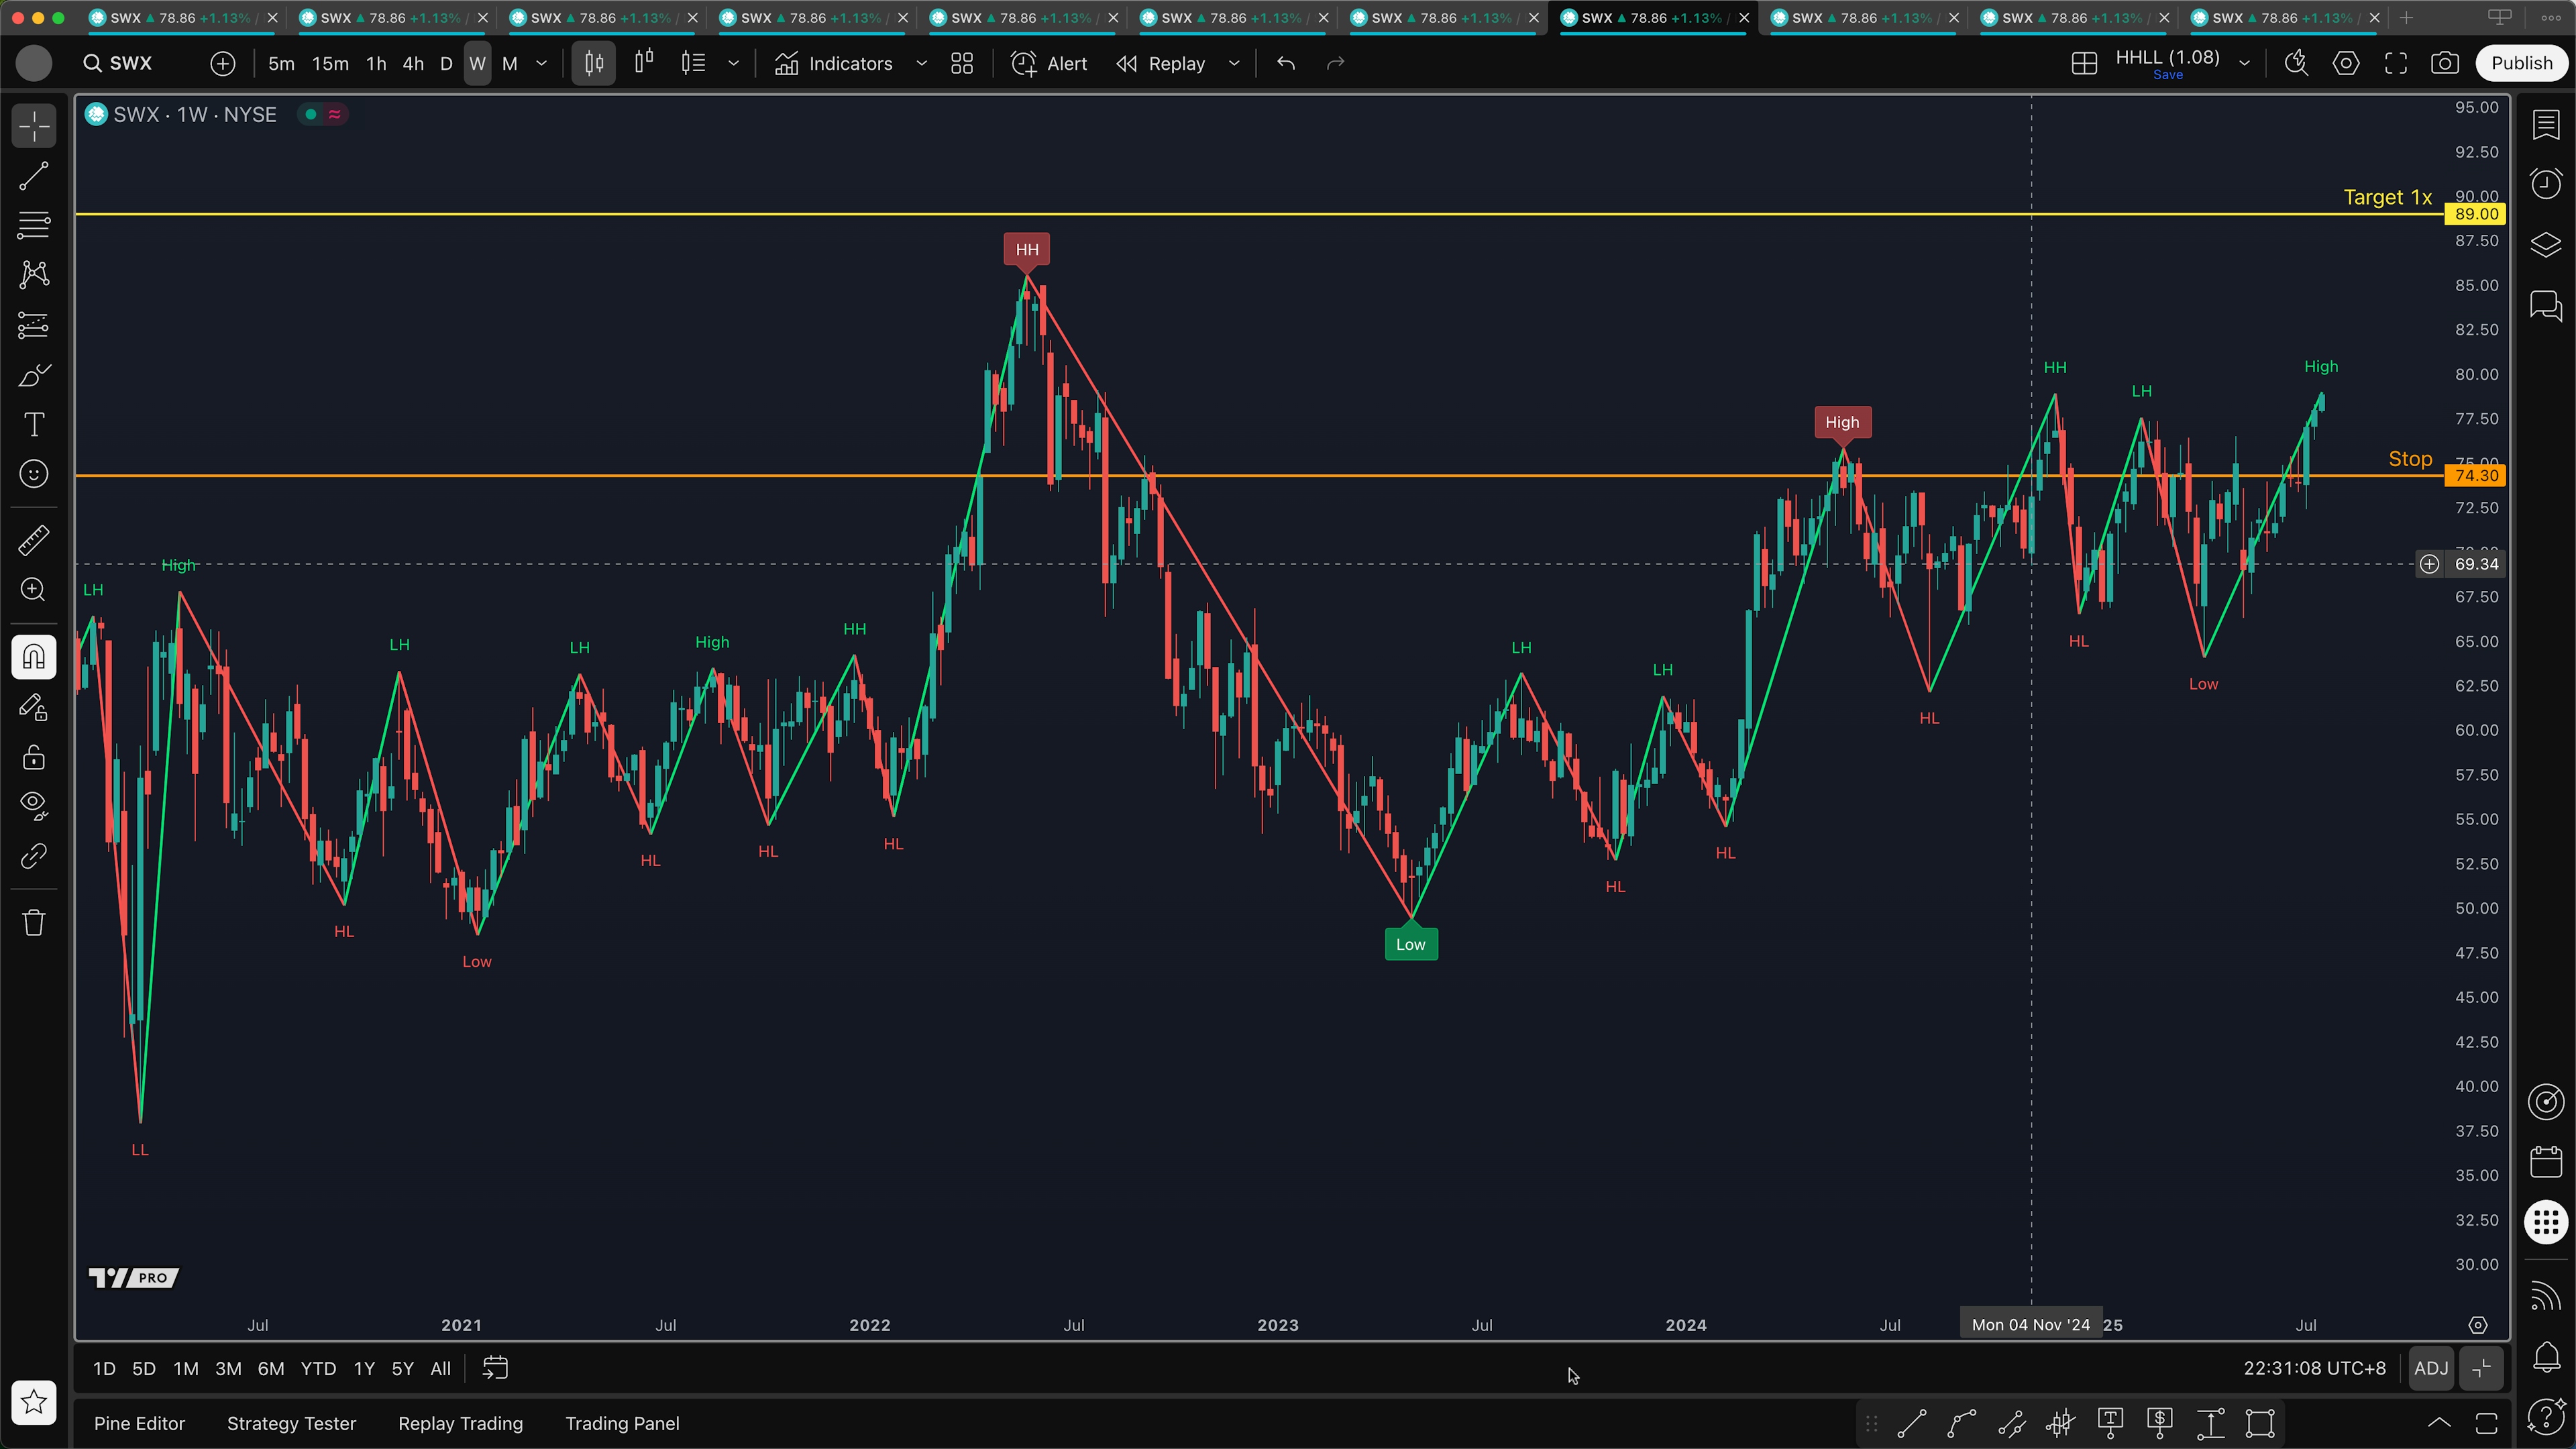Expand the favorite indicators dropdown arrow
The width and height of the screenshot is (2576, 1449).
pos(922,64)
